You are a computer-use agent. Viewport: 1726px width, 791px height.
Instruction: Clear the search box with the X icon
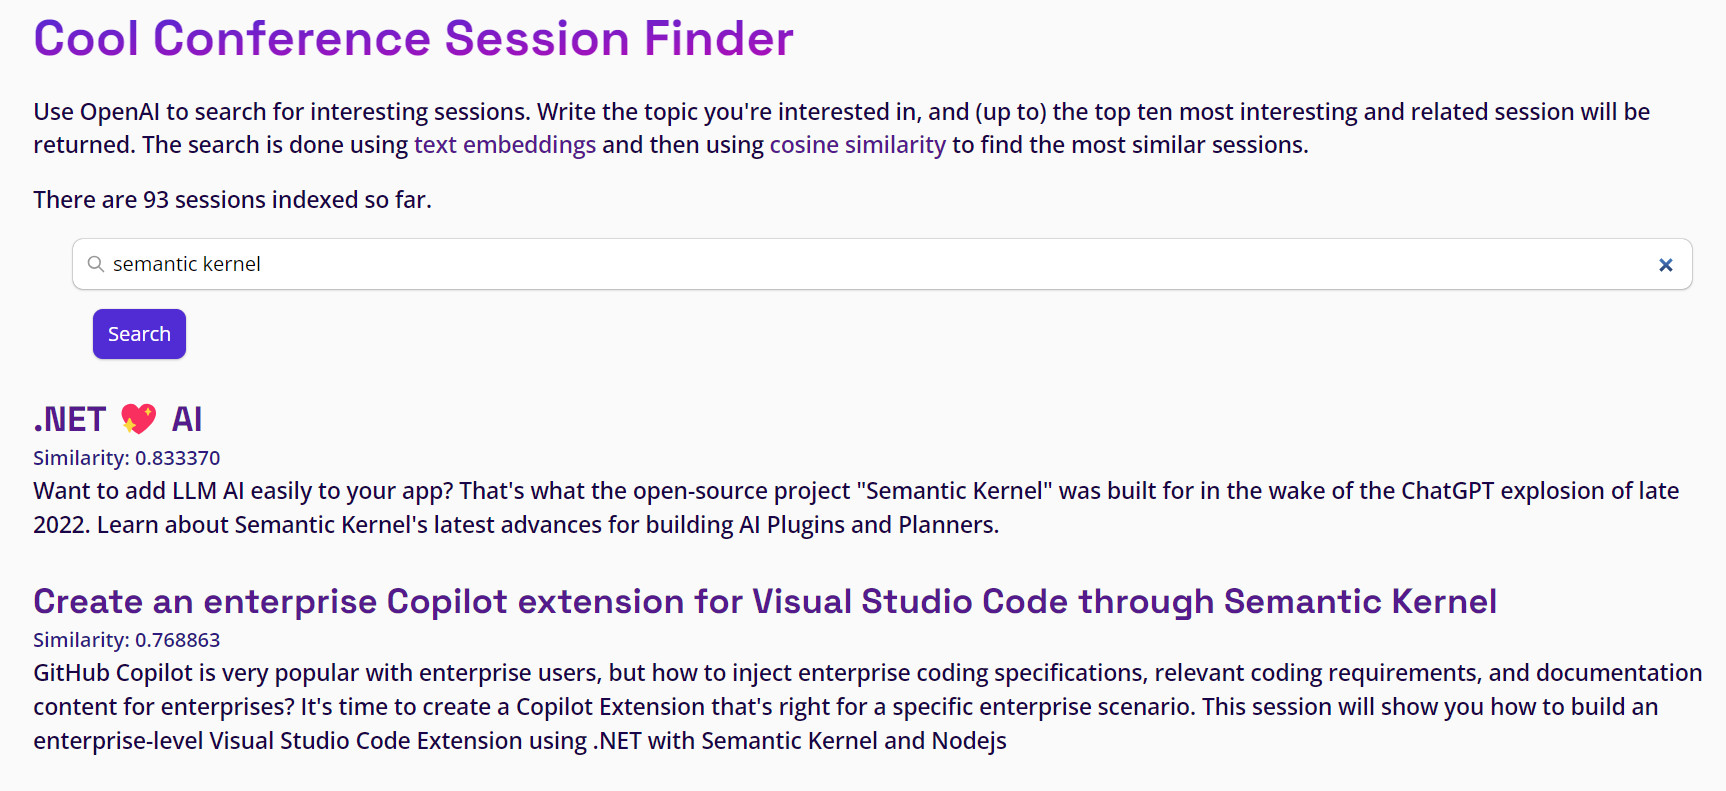(x=1665, y=265)
